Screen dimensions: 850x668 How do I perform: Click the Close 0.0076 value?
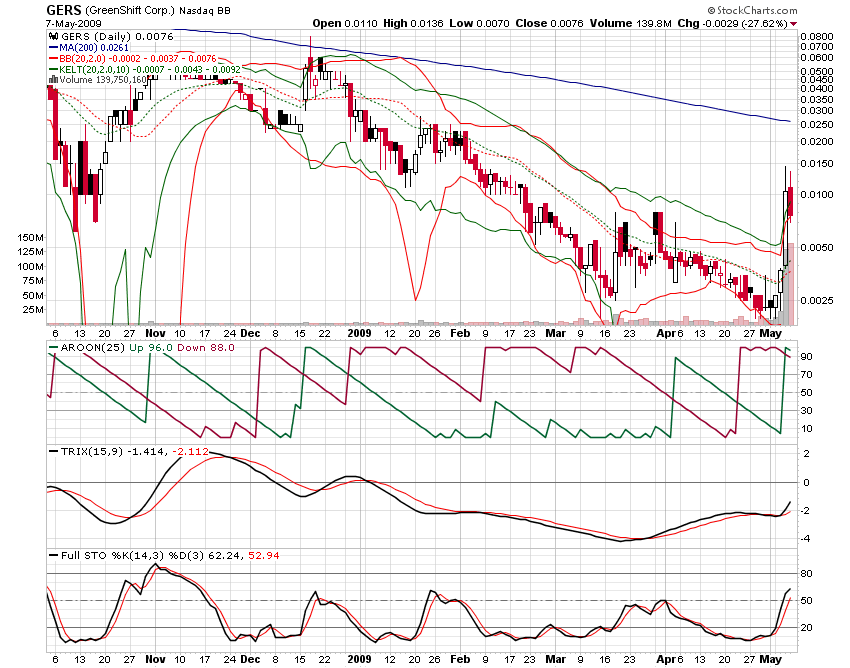[x=549, y=23]
